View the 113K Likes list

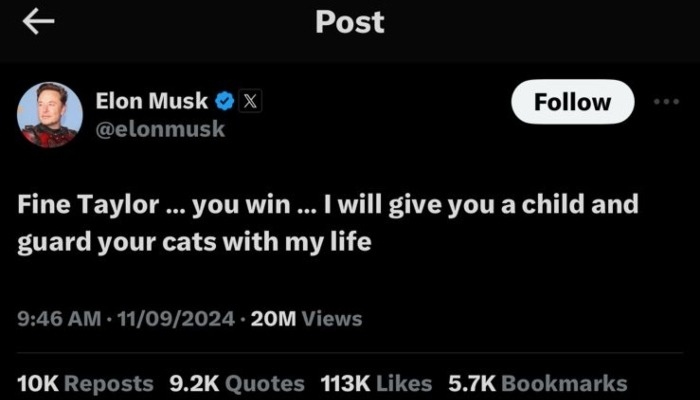[376, 384]
